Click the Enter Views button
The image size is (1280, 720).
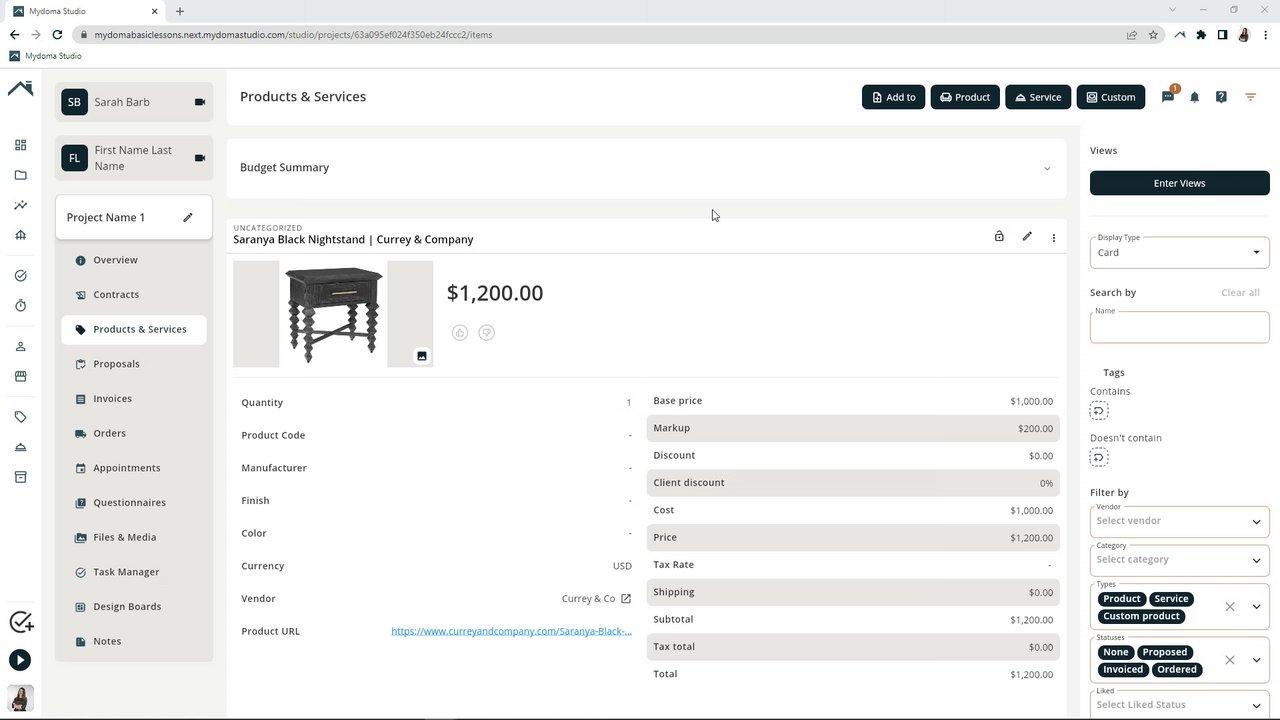tap(1179, 183)
